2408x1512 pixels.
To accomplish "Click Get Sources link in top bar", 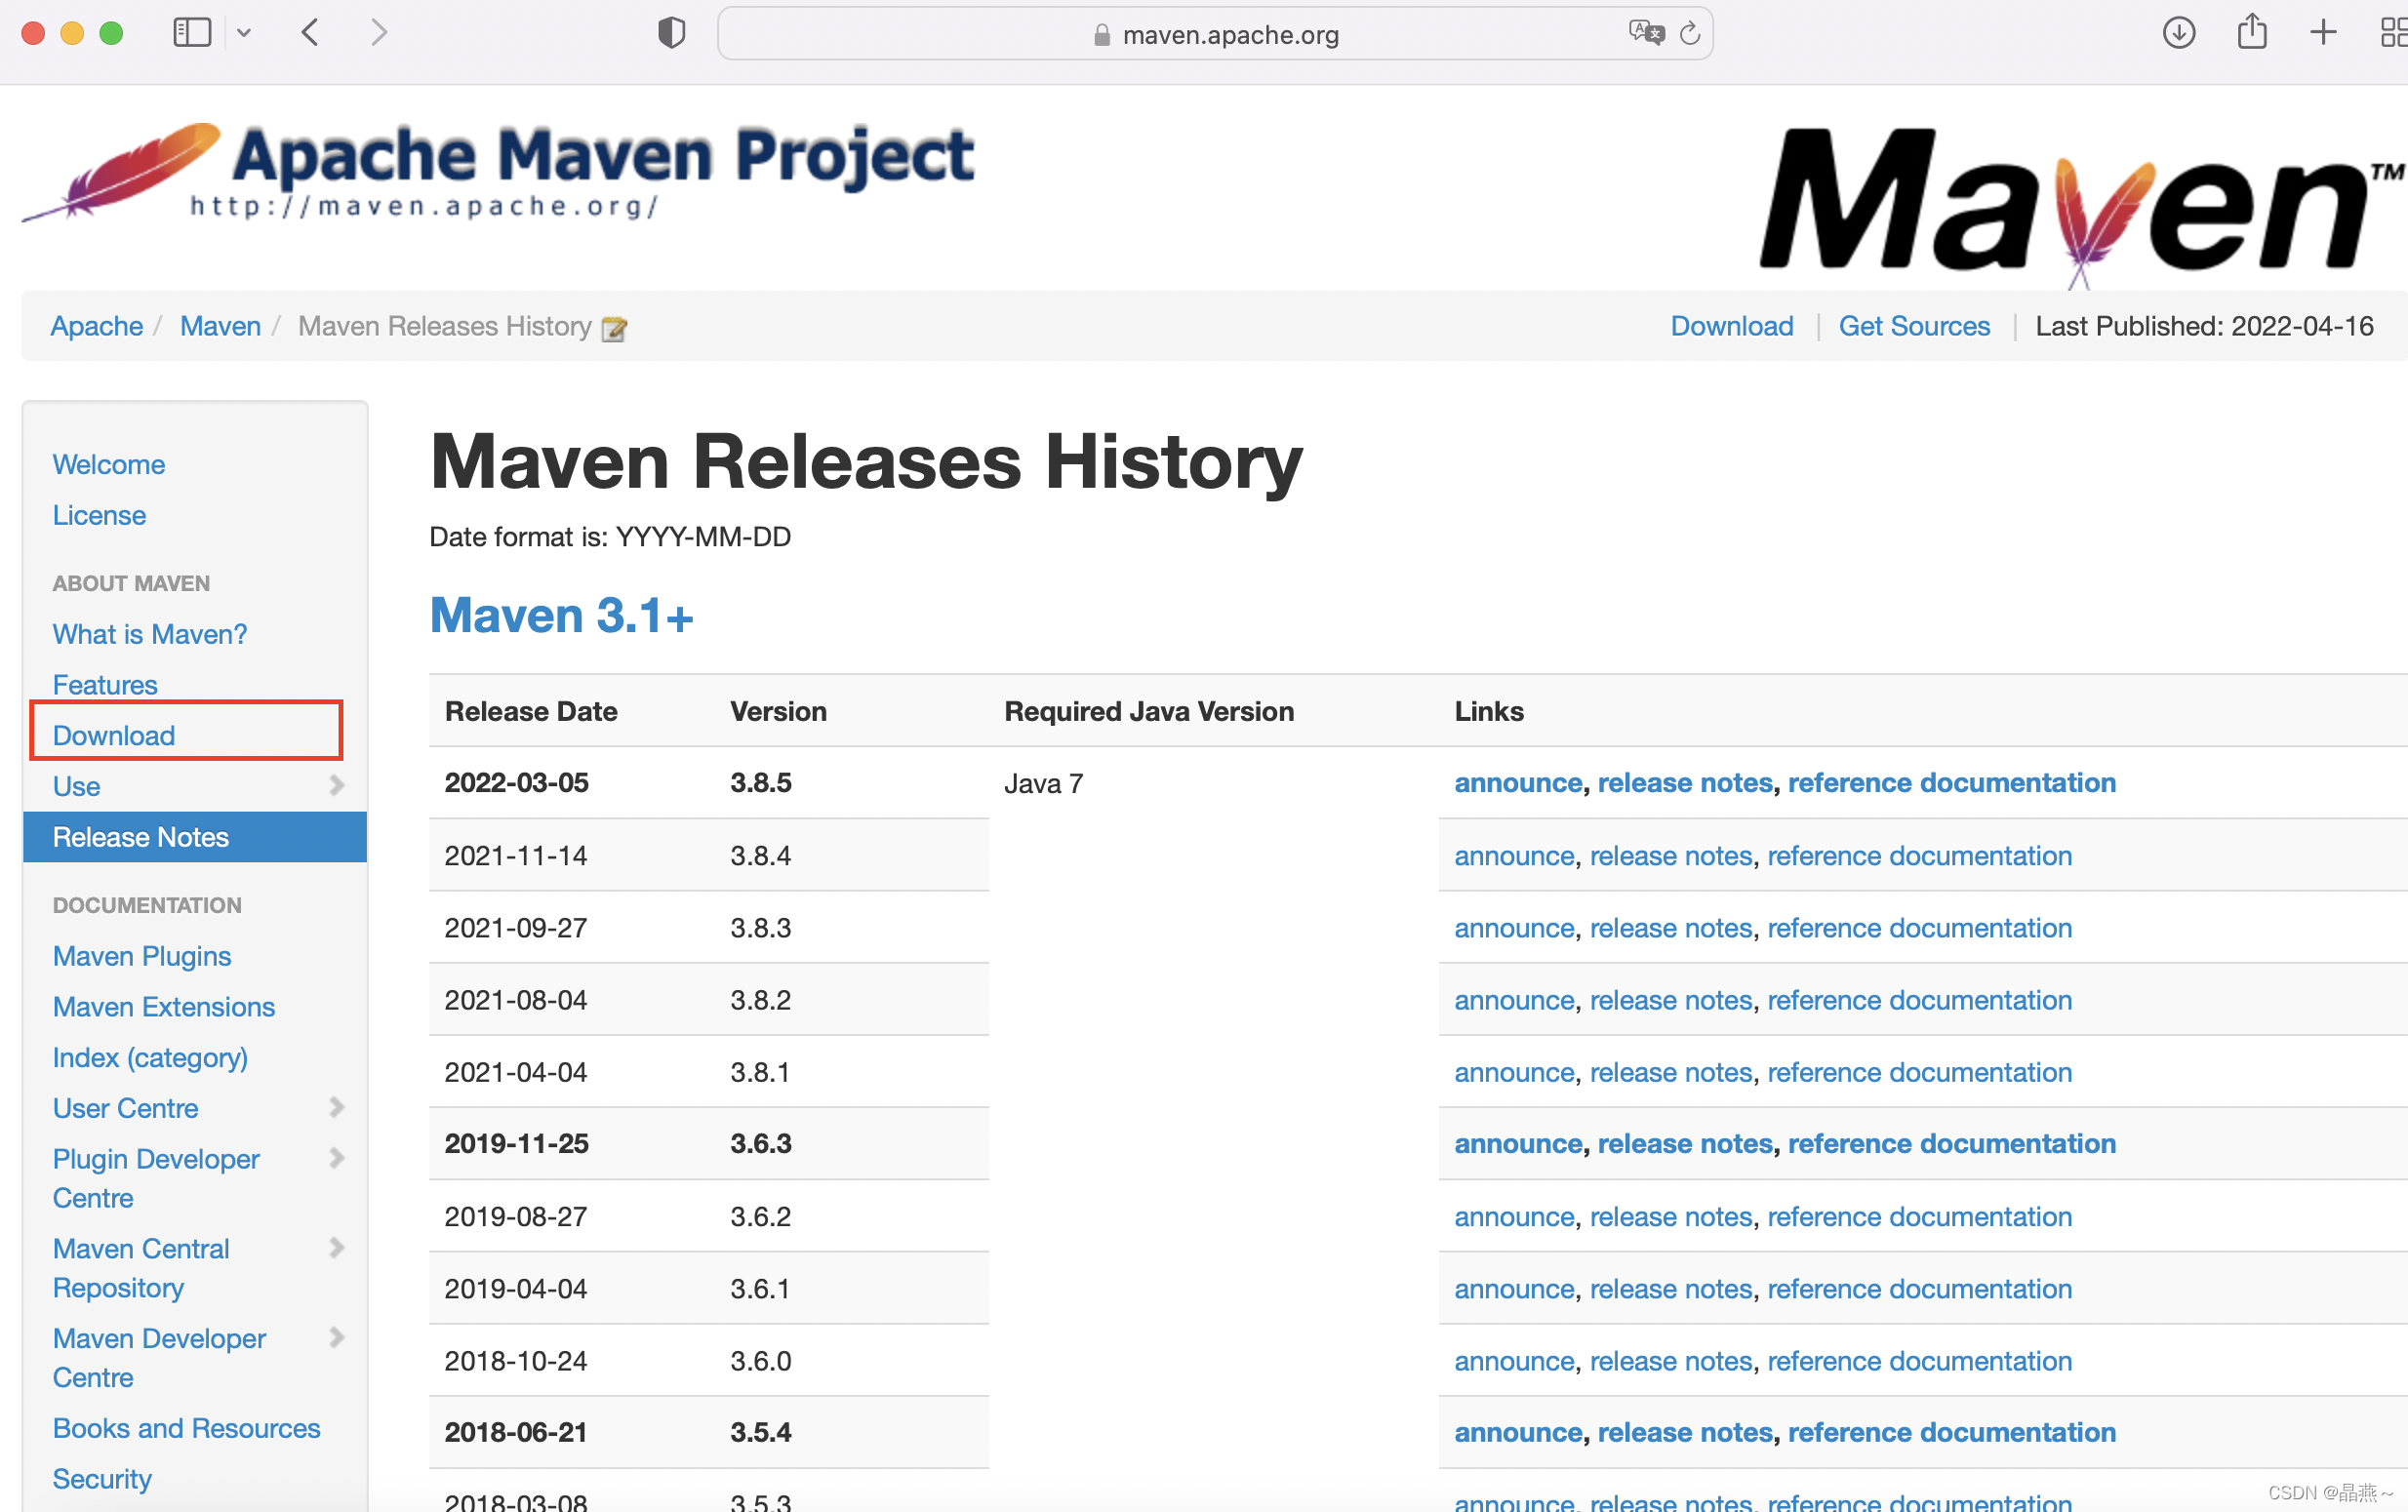I will pos(1913,326).
